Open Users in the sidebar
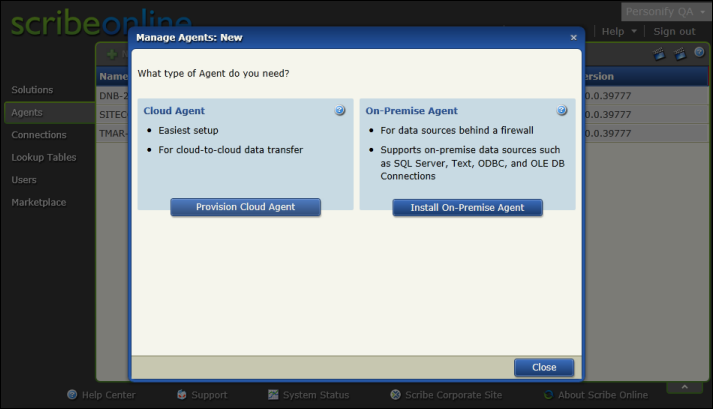 point(24,180)
